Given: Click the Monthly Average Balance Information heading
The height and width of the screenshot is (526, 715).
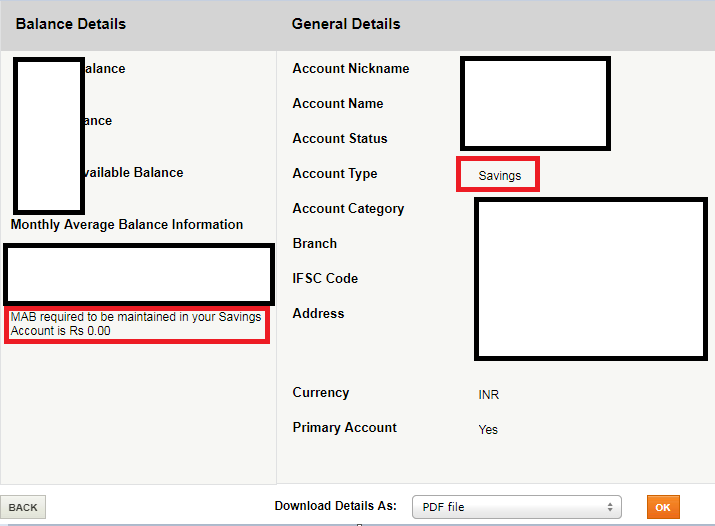Looking at the screenshot, I should tap(127, 225).
